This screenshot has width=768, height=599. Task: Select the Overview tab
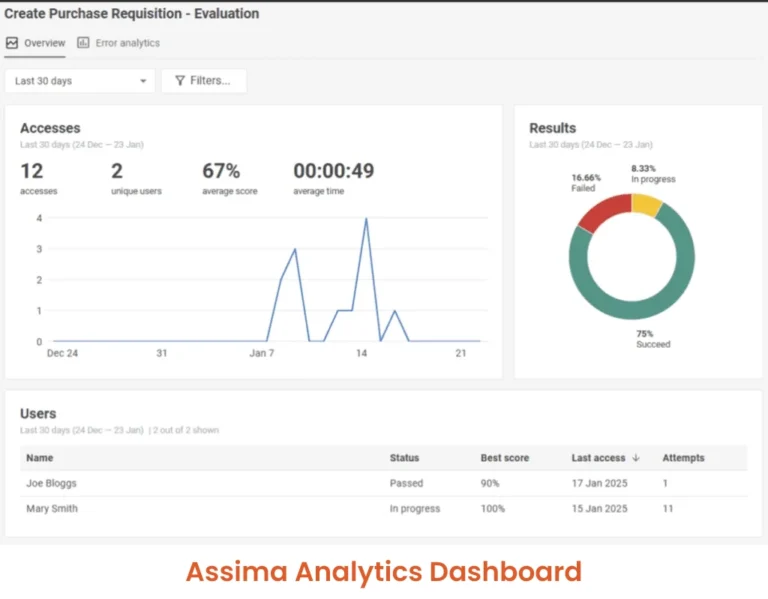click(x=44, y=43)
